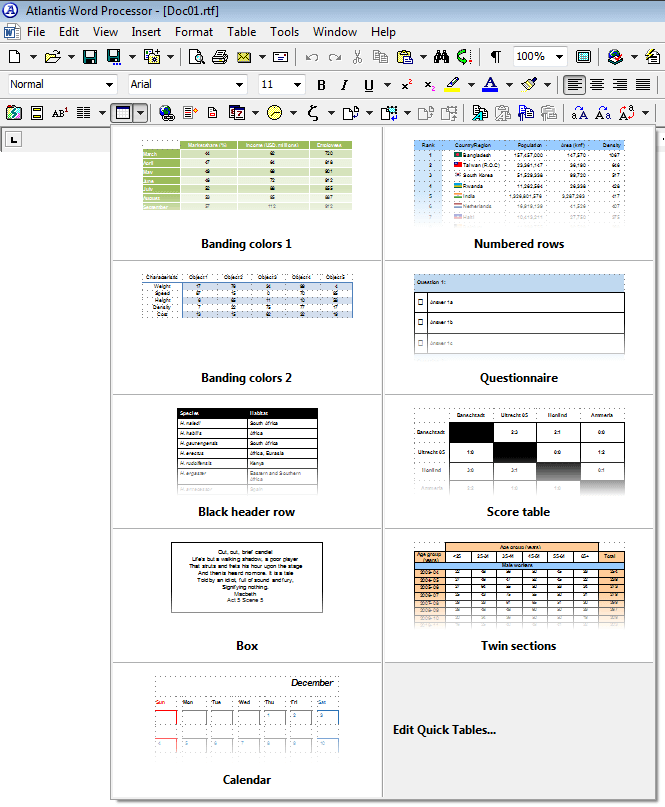Paste with the clipboard icon
The width and height of the screenshot is (665, 807).
pos(405,57)
